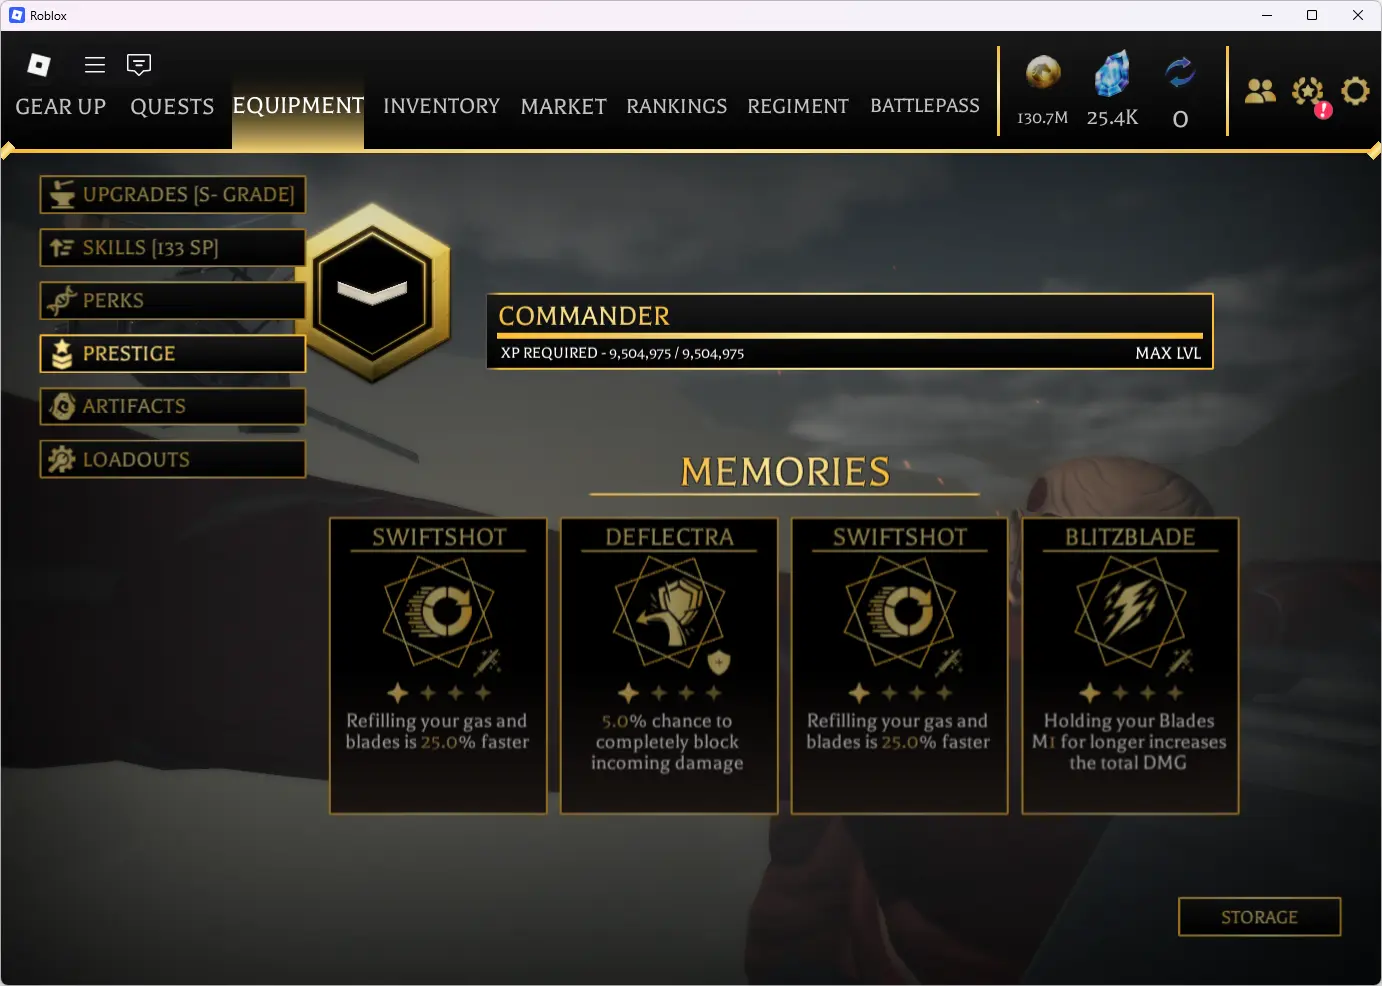Screen dimensions: 1382x986
Task: Open the settings gear icon
Action: pos(1355,91)
